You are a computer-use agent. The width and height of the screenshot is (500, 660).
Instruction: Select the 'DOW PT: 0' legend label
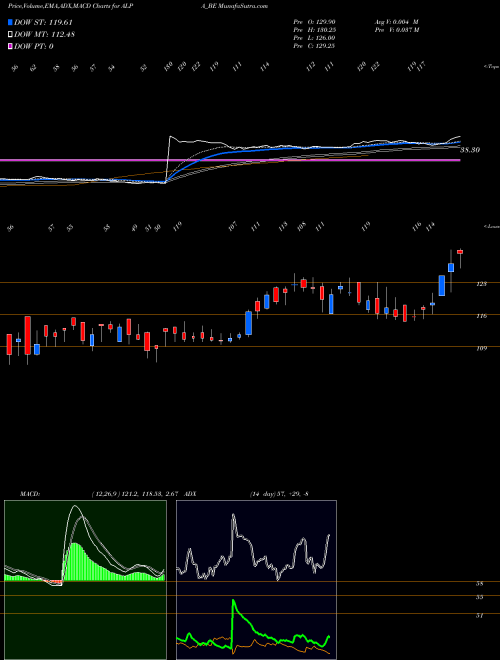pyautogui.click(x=33, y=46)
